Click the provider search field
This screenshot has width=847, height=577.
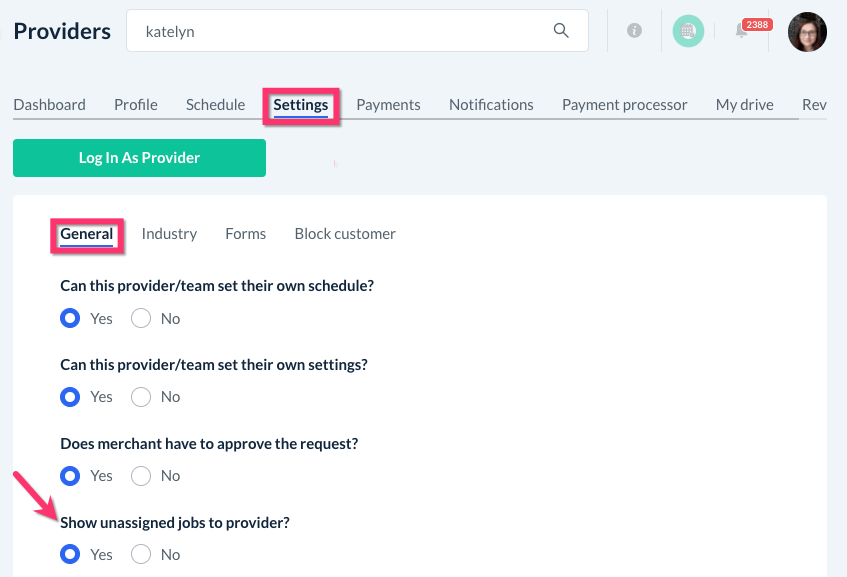tap(340, 31)
